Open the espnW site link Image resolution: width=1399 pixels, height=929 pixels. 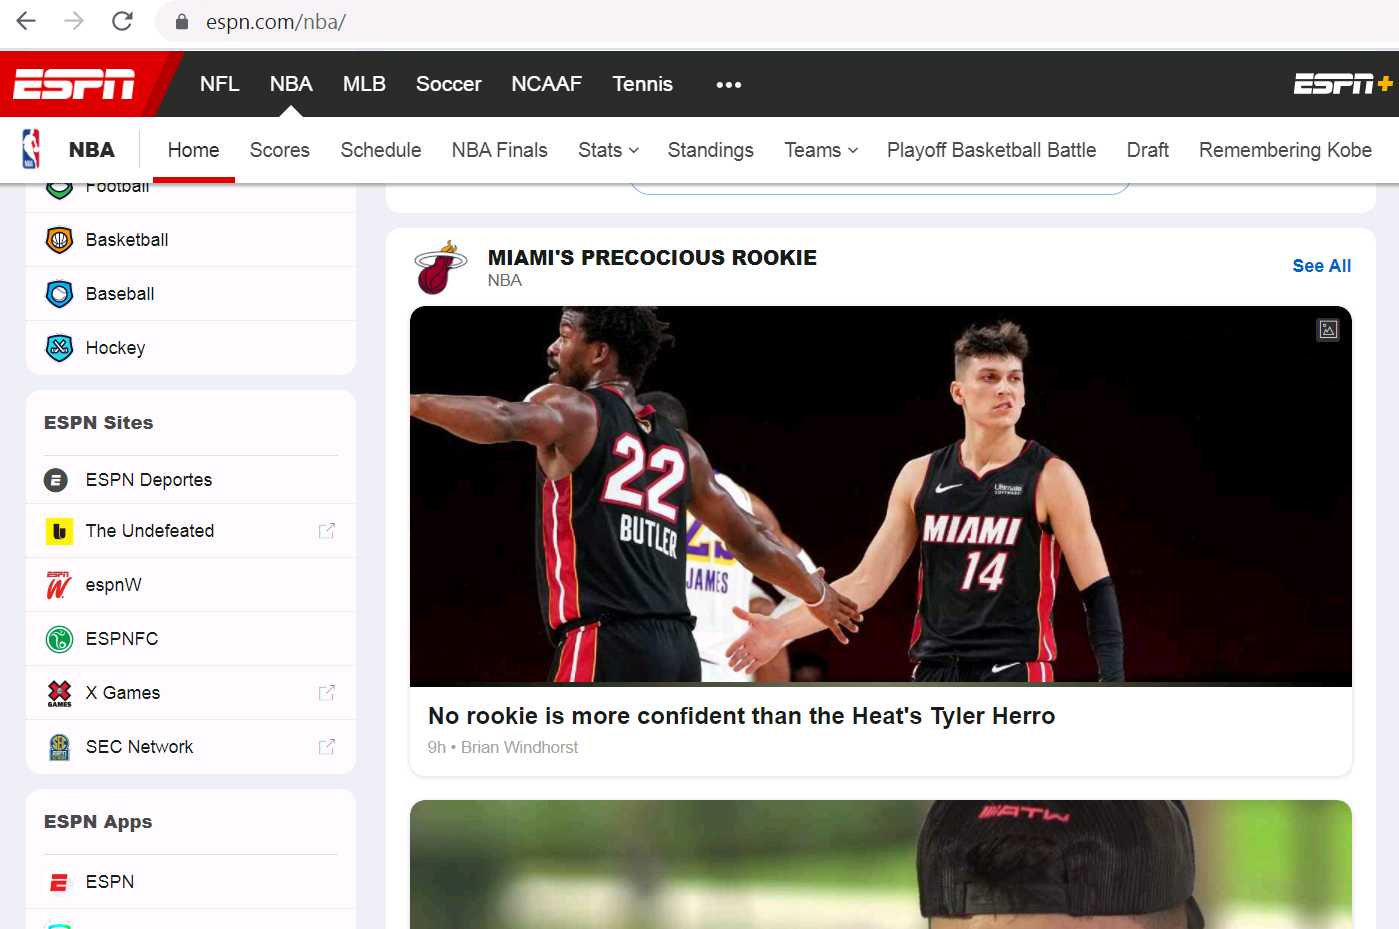coord(114,585)
